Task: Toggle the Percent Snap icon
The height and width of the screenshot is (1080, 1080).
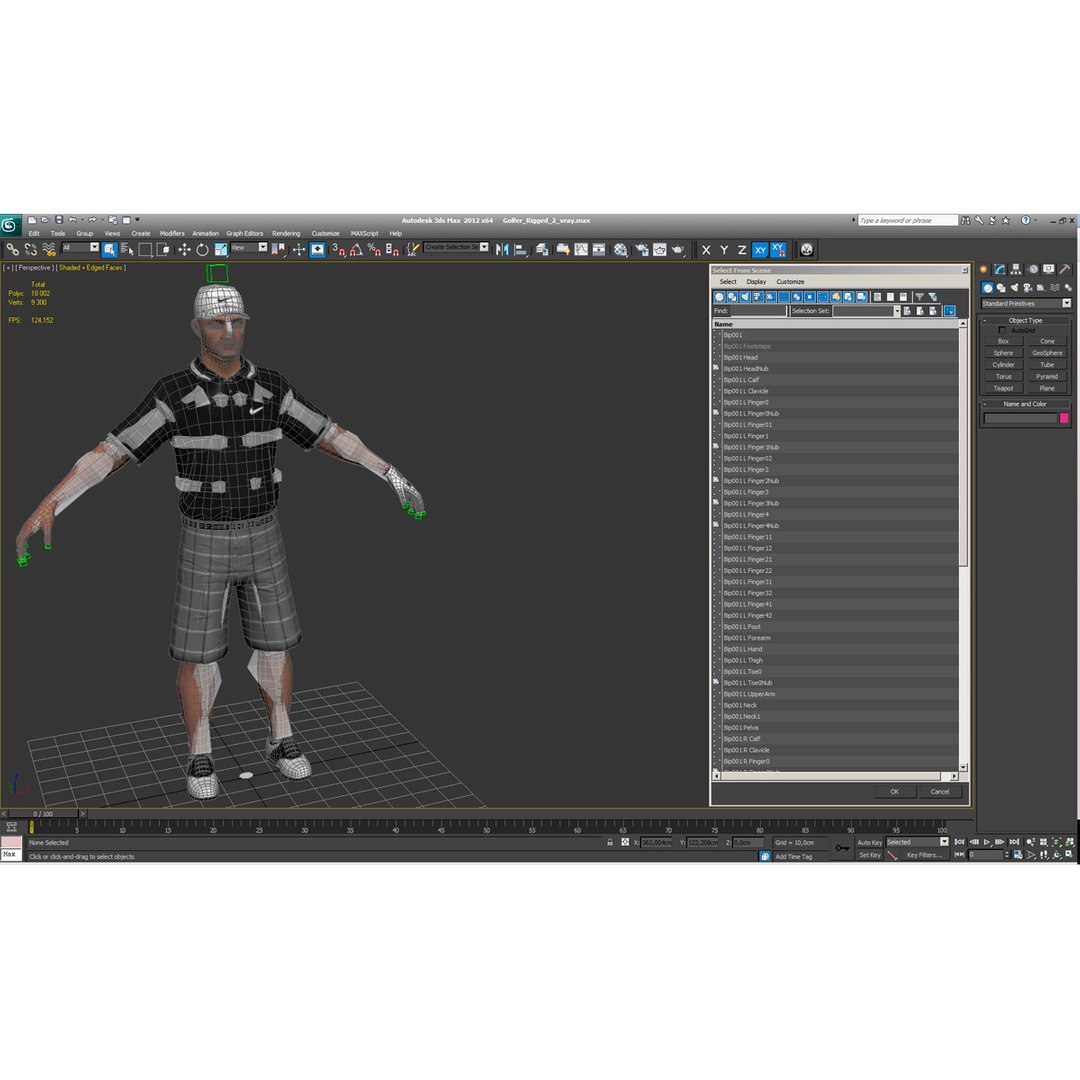Action: [374, 249]
